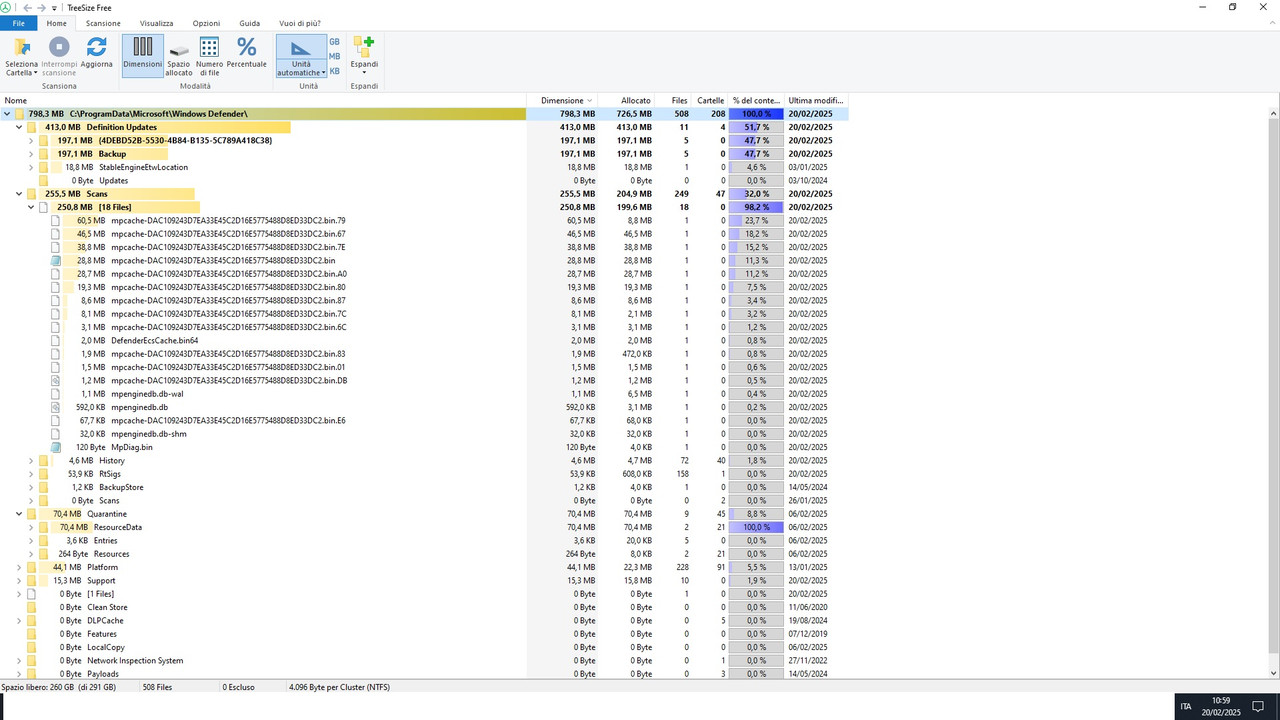Expand the Backup folder

point(31,154)
